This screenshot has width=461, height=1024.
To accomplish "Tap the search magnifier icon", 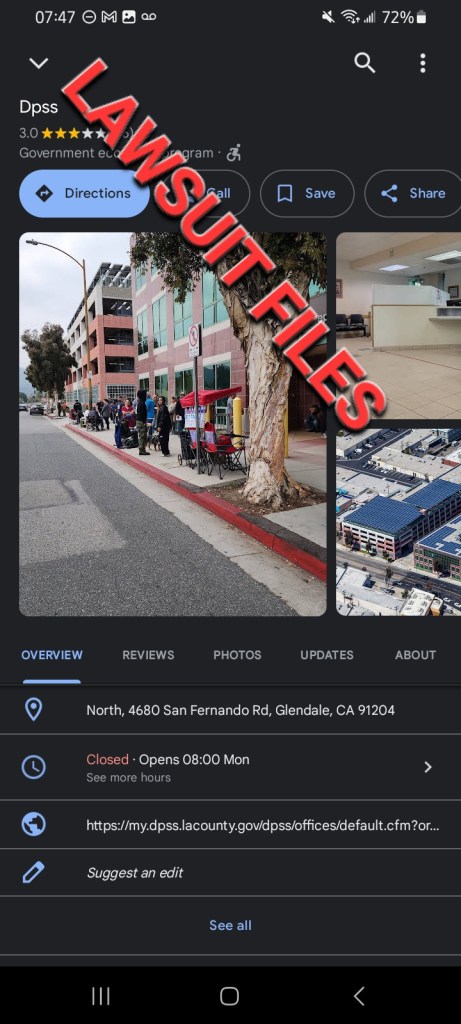I will coord(364,63).
